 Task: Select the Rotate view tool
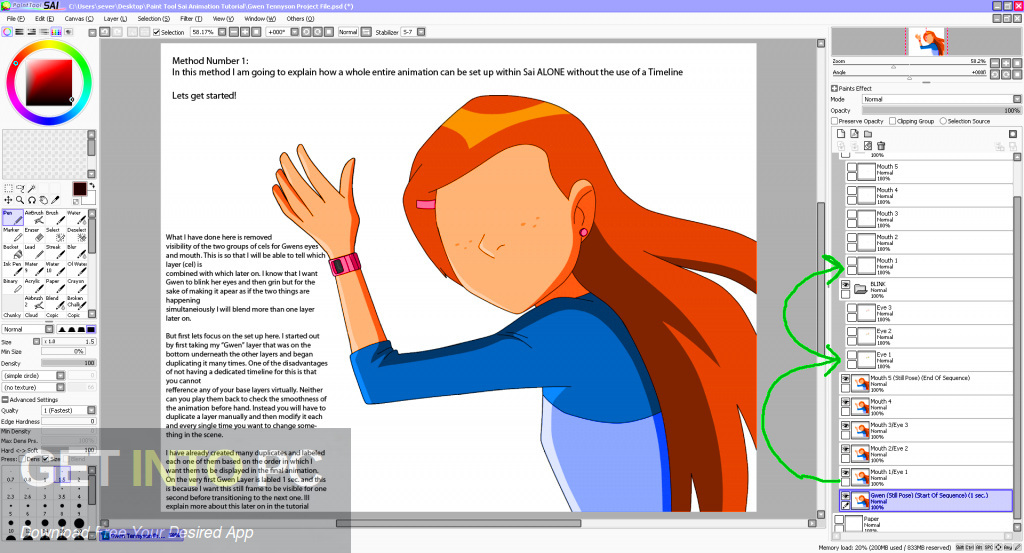(31, 200)
